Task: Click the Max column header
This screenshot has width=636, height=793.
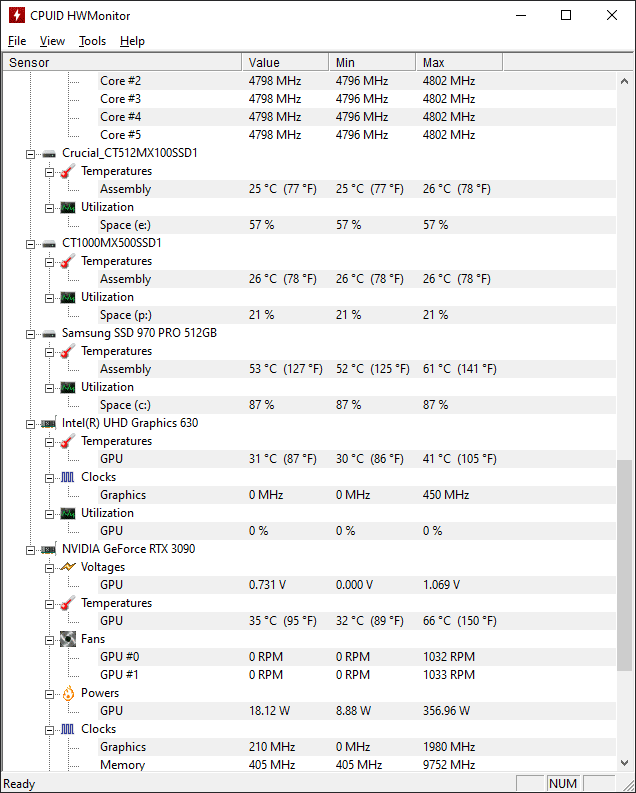Action: [459, 62]
